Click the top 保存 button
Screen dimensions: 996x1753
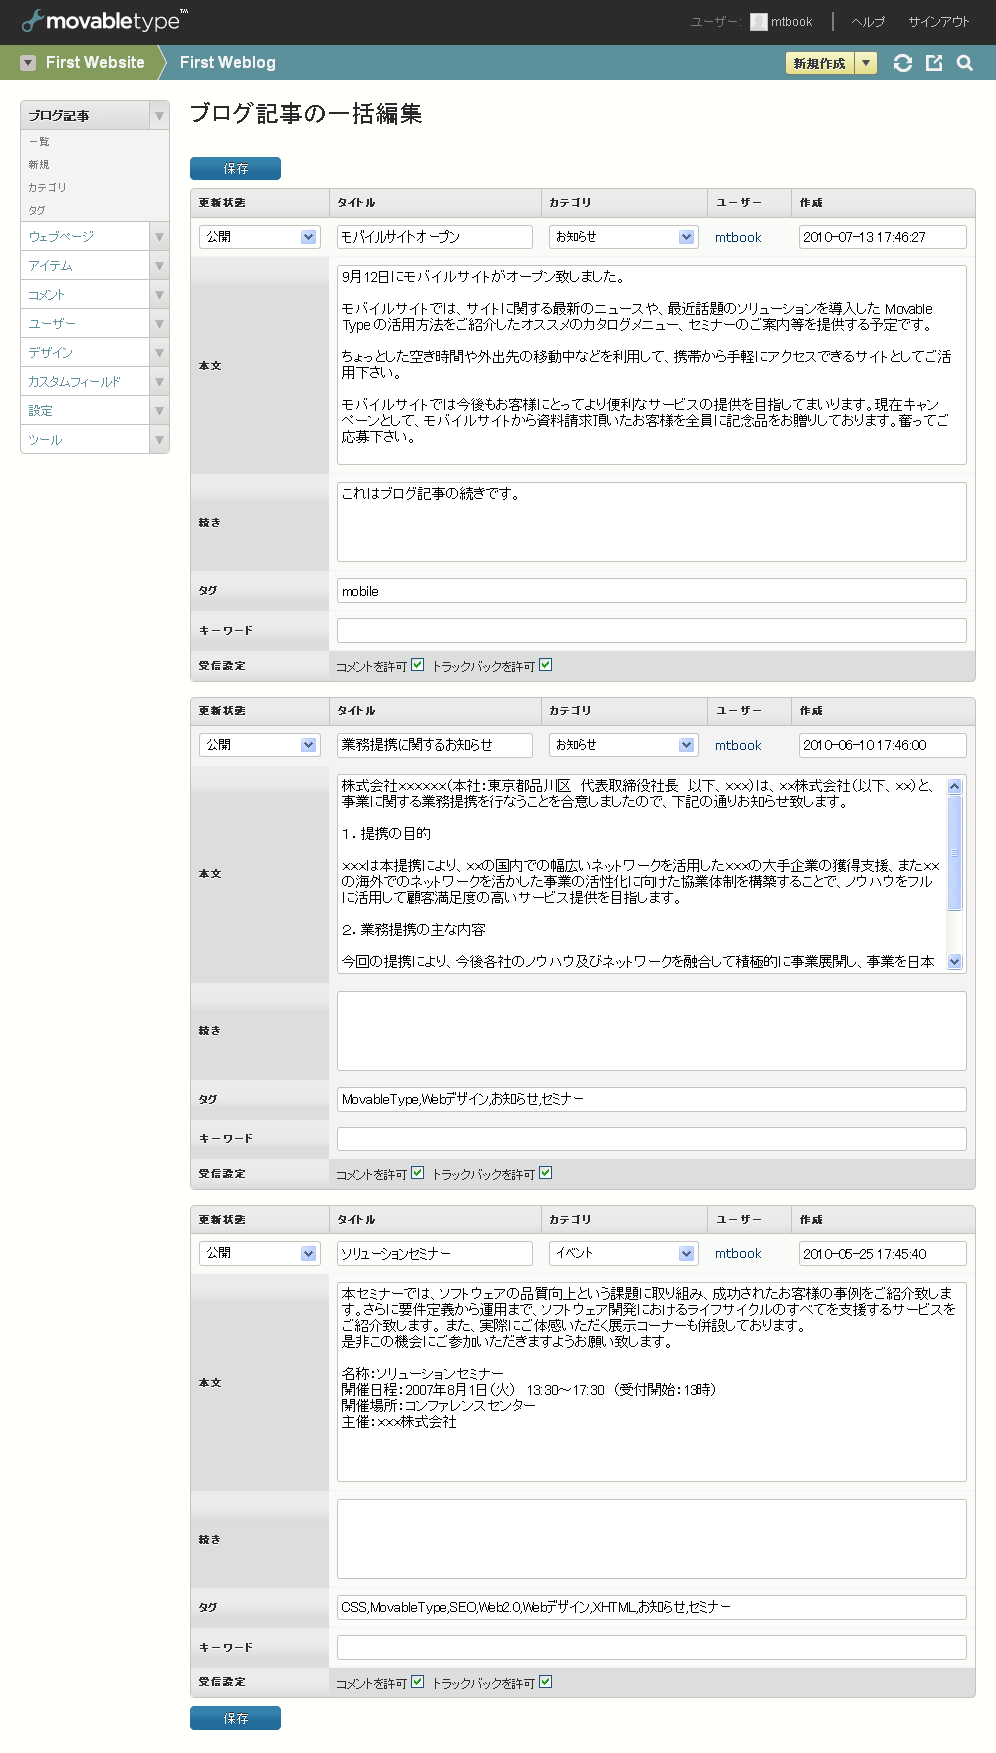[x=235, y=169]
